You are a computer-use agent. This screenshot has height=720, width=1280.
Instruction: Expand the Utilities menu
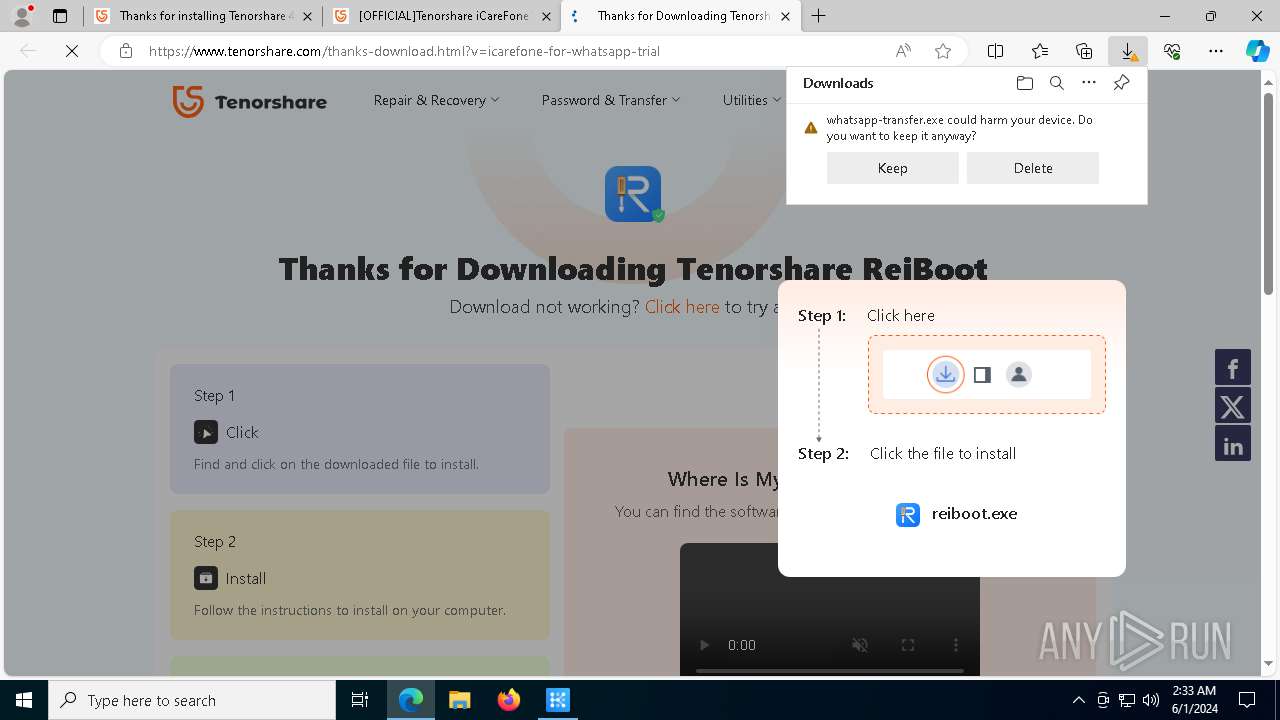click(x=752, y=100)
